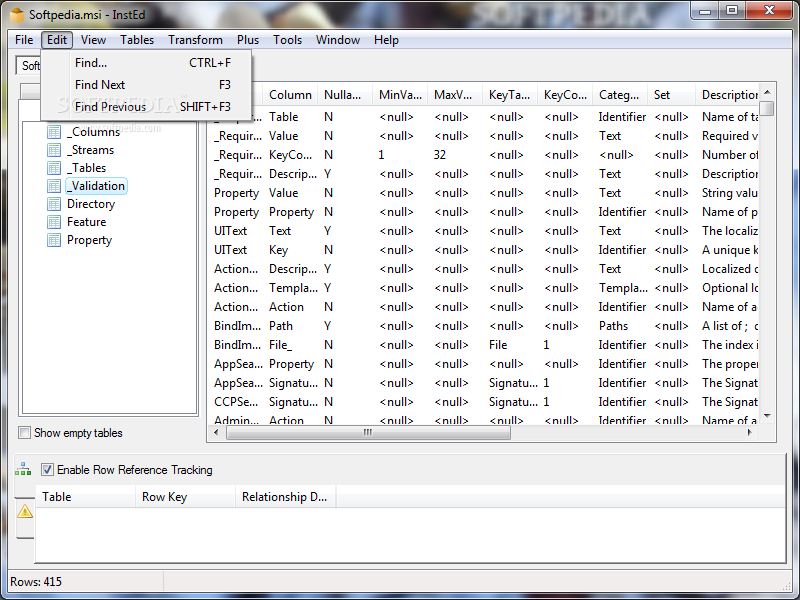Click Table header in reference tracking panel
The height and width of the screenshot is (600, 800).
tap(85, 497)
